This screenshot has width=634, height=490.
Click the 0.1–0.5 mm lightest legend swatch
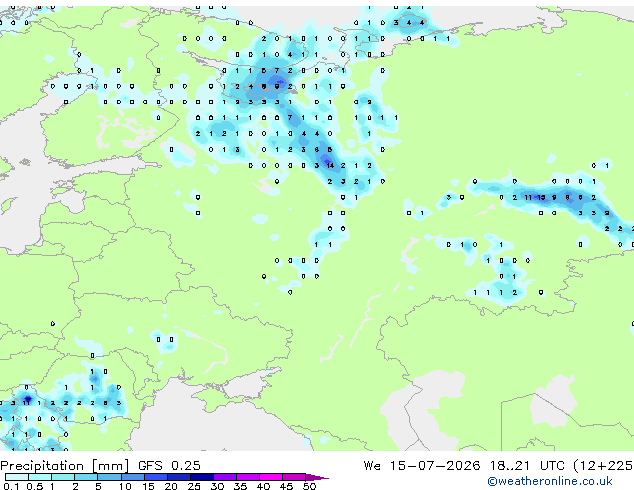pyautogui.click(x=17, y=477)
